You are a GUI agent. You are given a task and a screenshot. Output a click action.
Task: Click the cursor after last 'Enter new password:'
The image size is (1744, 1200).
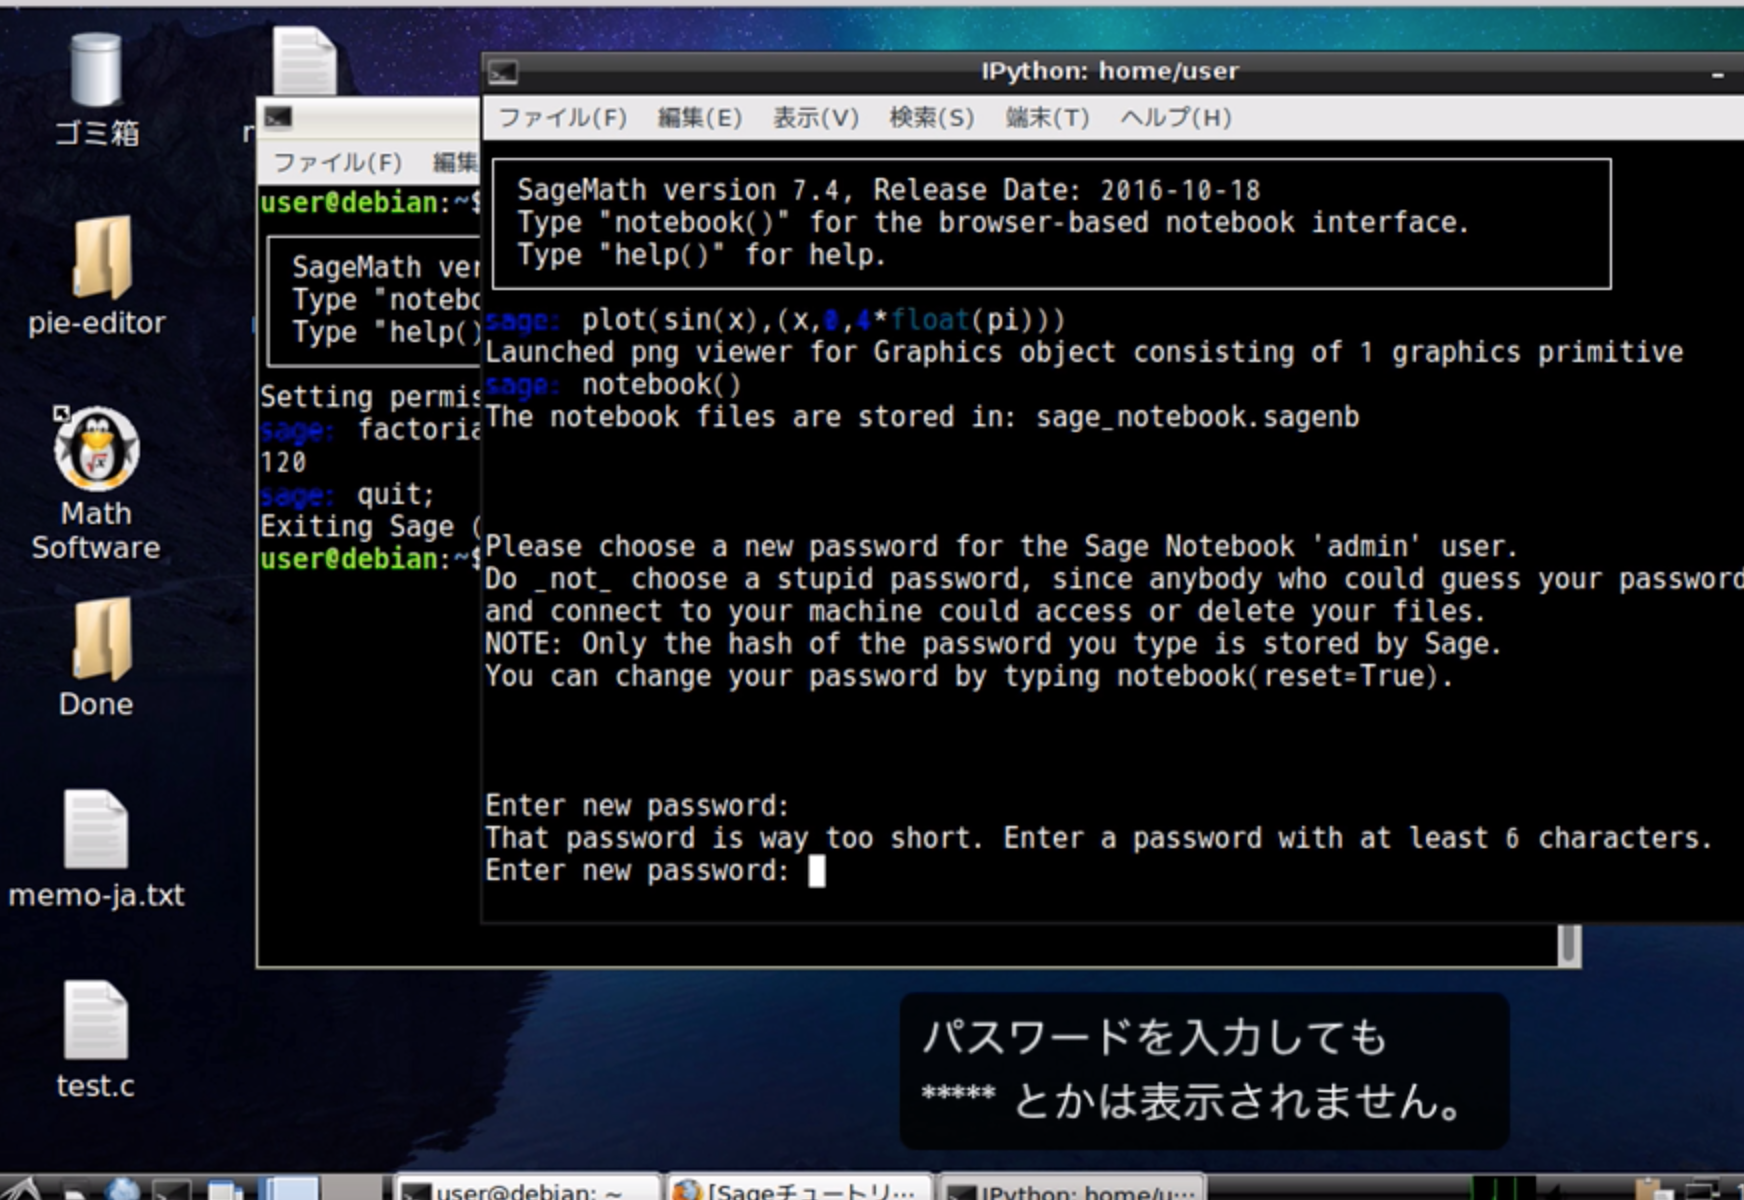click(x=816, y=871)
